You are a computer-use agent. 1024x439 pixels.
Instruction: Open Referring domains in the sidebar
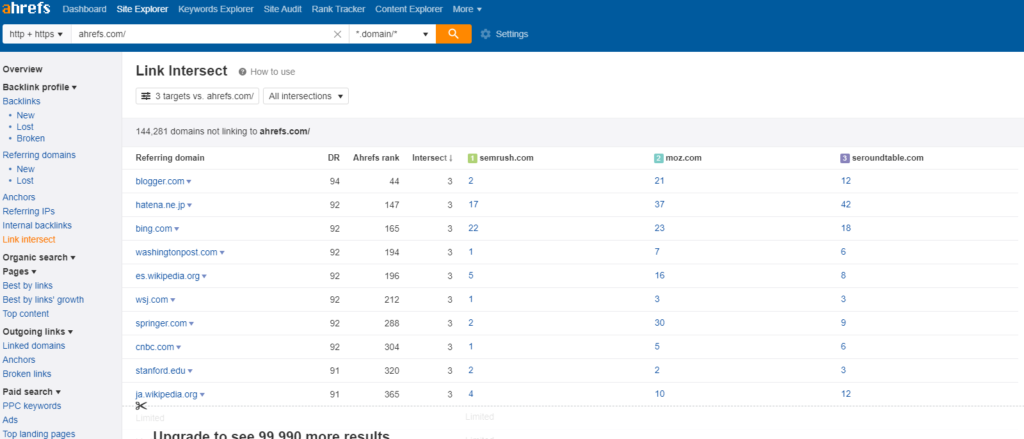39,155
